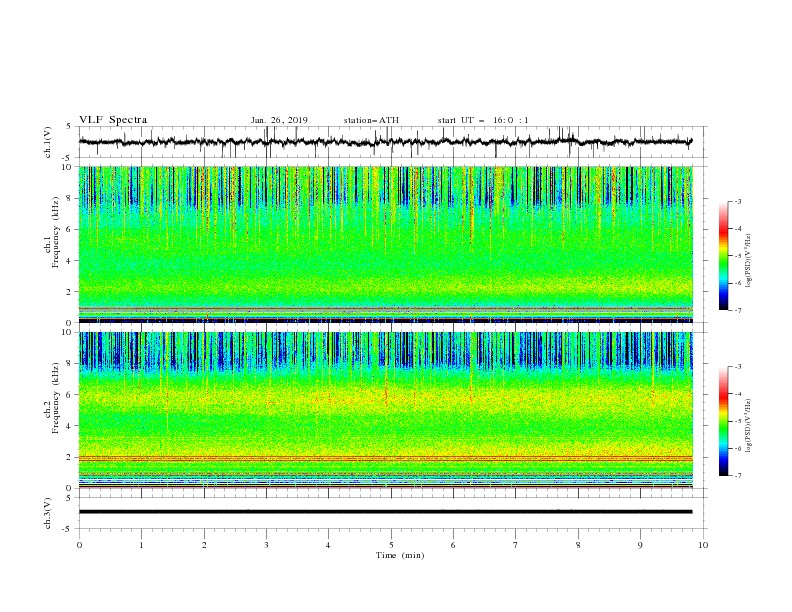Click the "ch.1(V)" axis label
This screenshot has width=792, height=612.
point(48,142)
